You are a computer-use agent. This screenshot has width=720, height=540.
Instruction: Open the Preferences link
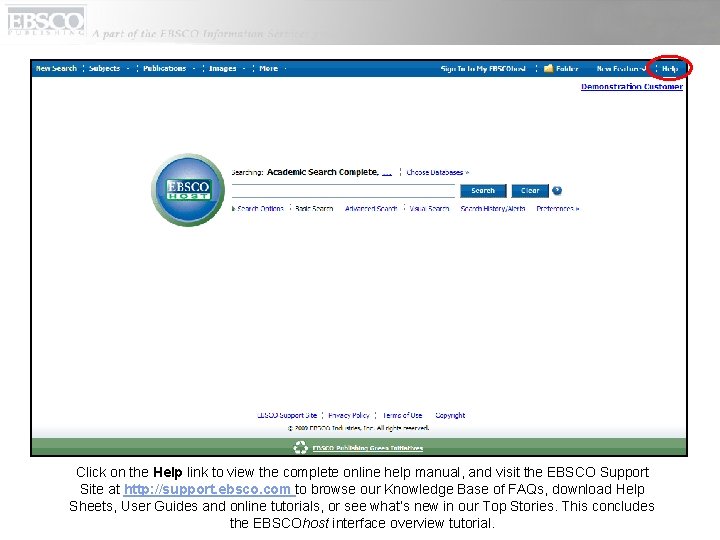coord(557,208)
